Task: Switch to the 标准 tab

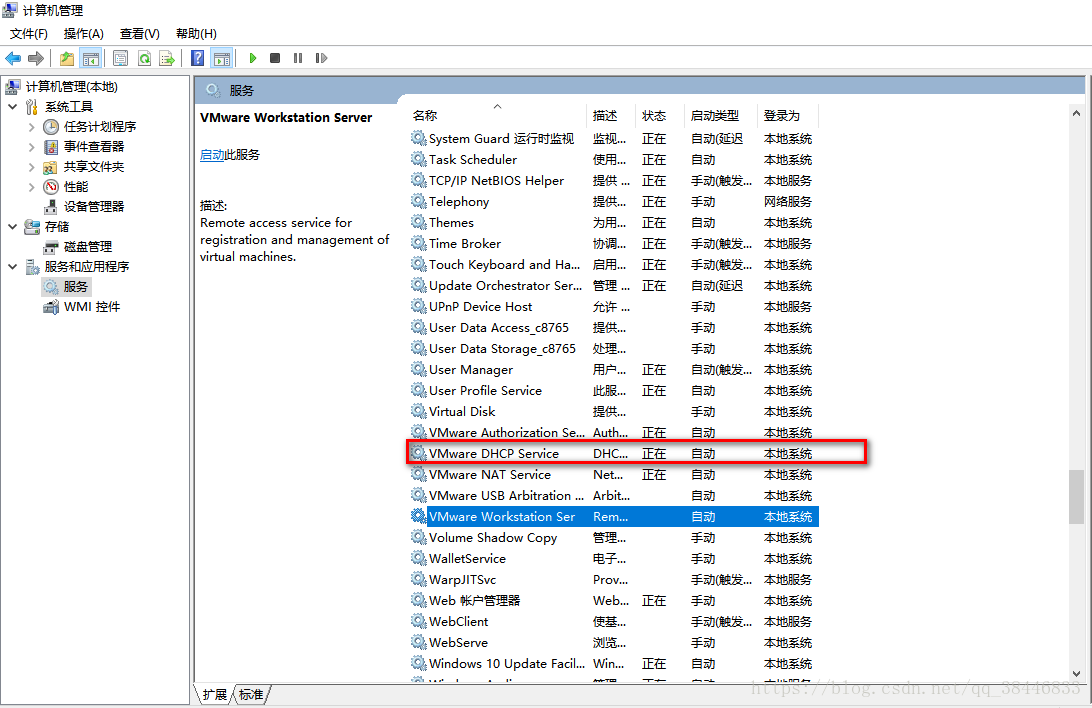Action: [251, 694]
